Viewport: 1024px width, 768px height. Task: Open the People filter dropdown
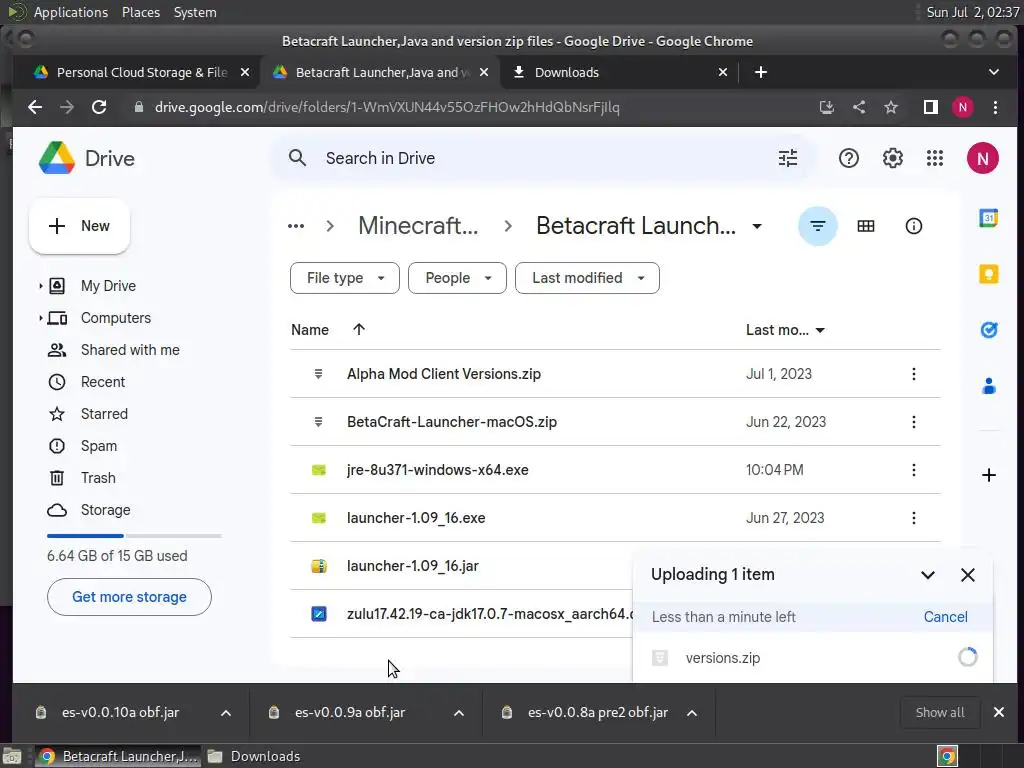457,278
